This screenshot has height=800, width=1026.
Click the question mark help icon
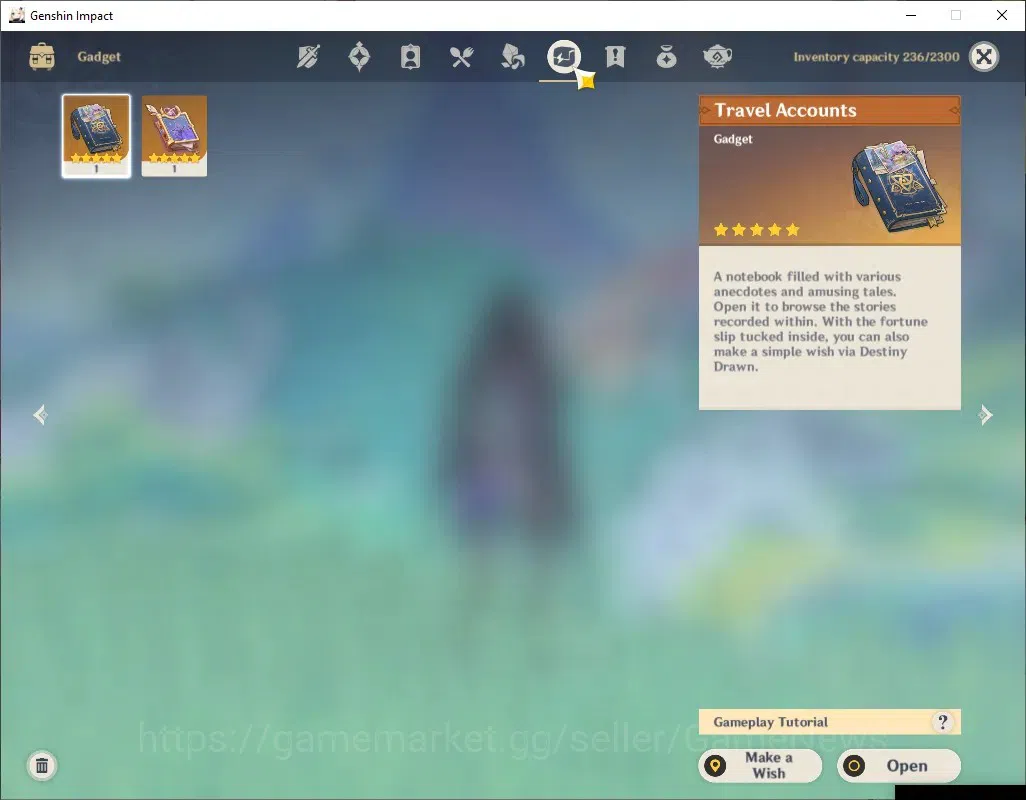[942, 722]
